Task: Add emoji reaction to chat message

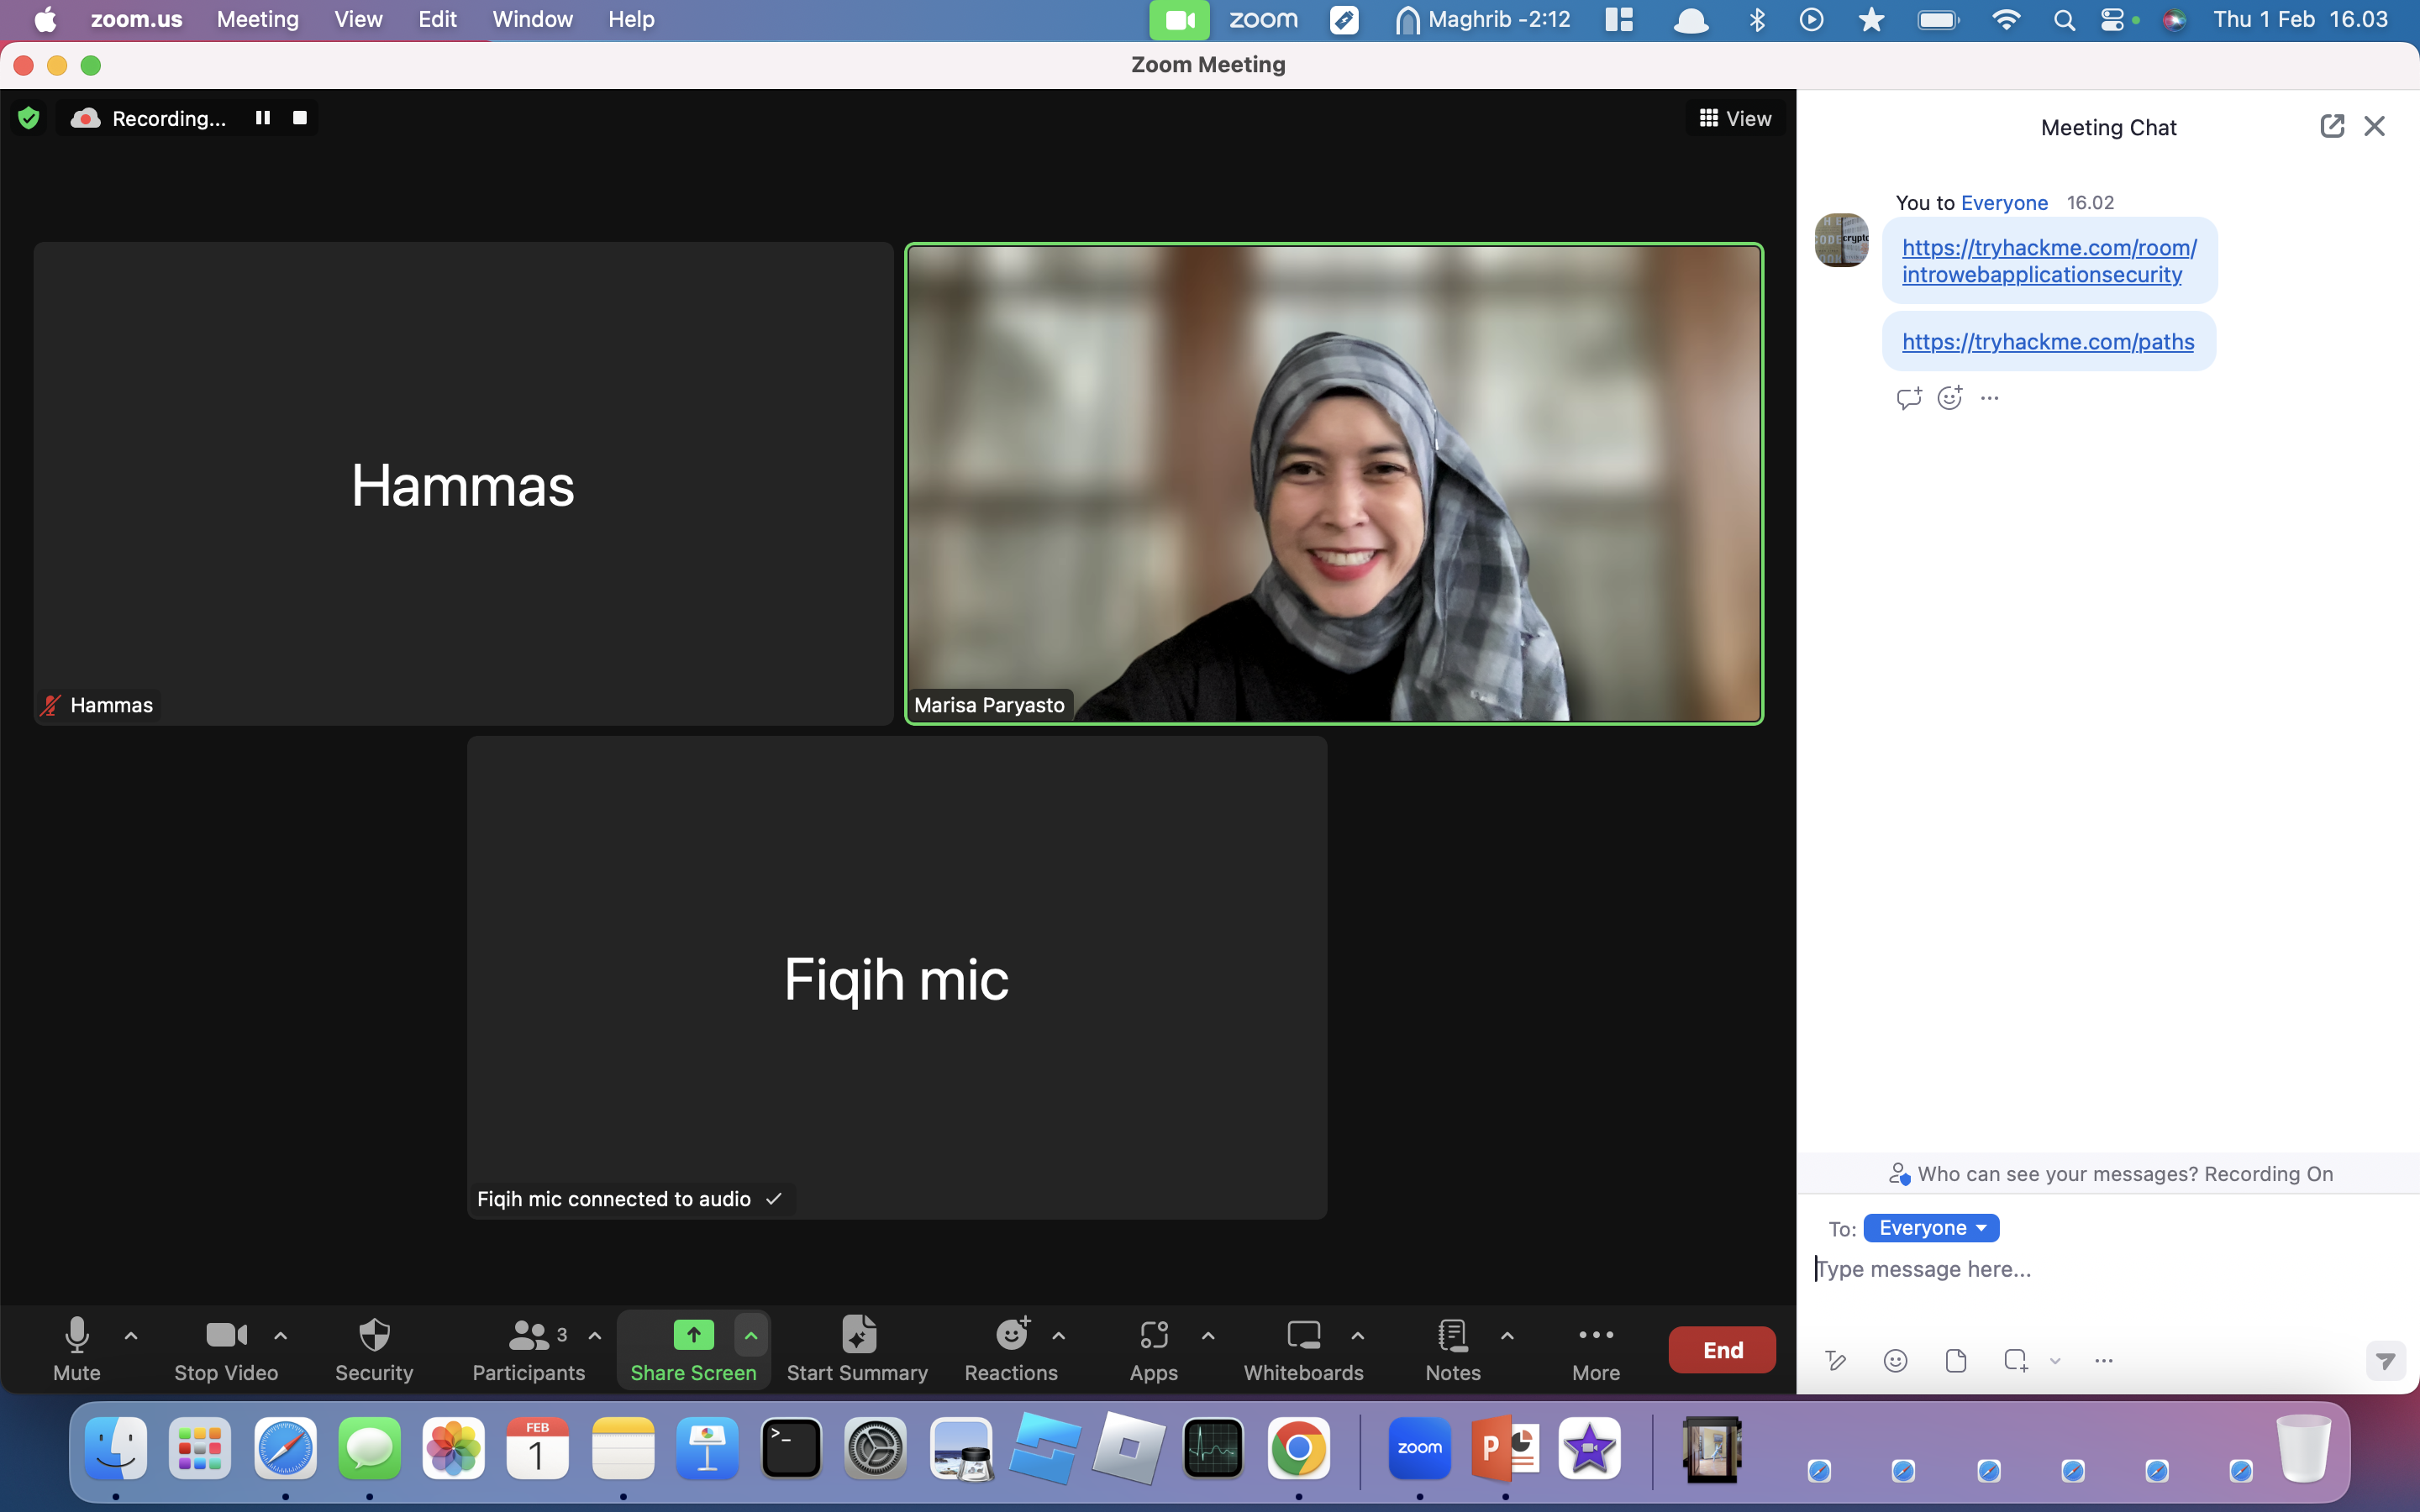Action: pos(1950,398)
